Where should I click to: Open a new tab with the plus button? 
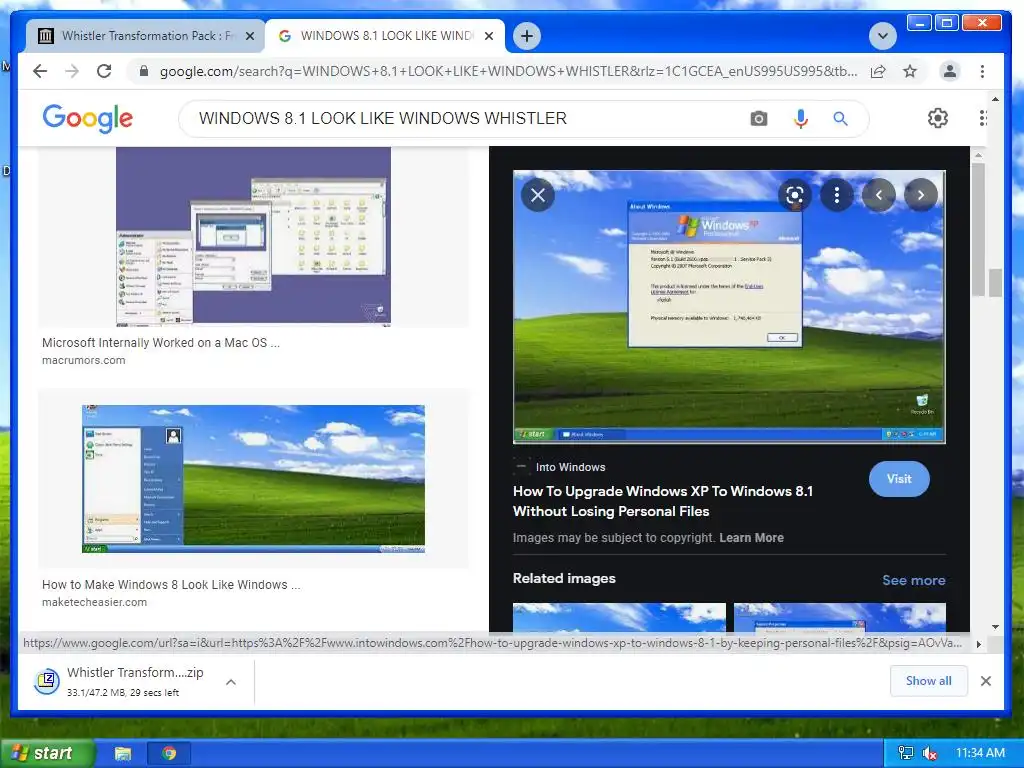tap(527, 36)
